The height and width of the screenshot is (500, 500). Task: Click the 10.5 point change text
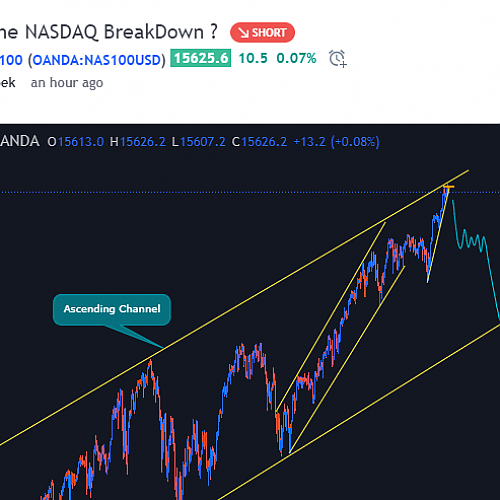[x=253, y=58]
